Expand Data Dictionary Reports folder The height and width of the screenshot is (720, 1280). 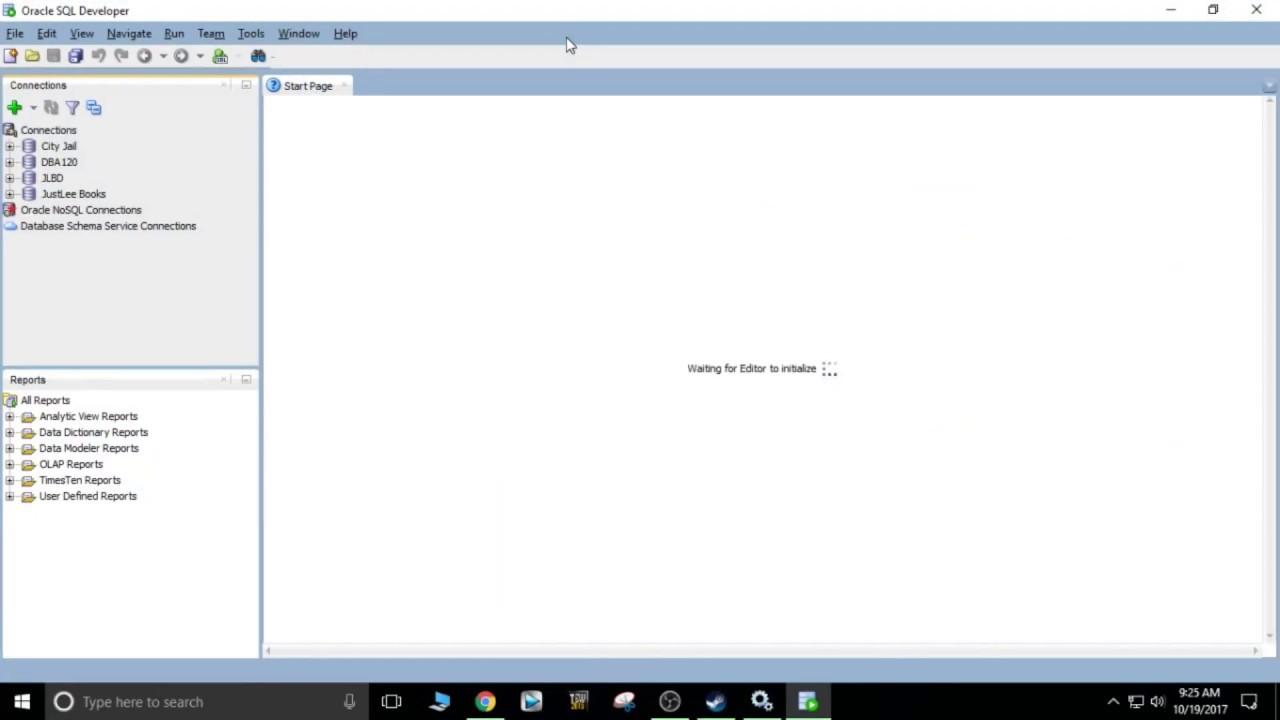[x=10, y=432]
